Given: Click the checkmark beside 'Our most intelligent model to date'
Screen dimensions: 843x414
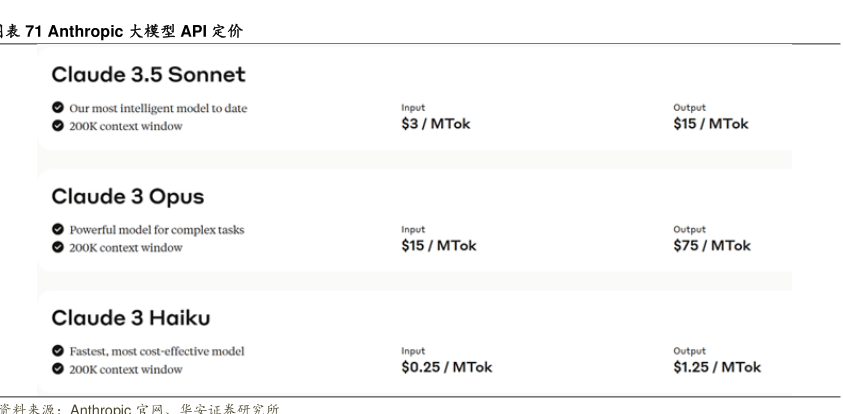Looking at the screenshot, I should click(x=58, y=108).
